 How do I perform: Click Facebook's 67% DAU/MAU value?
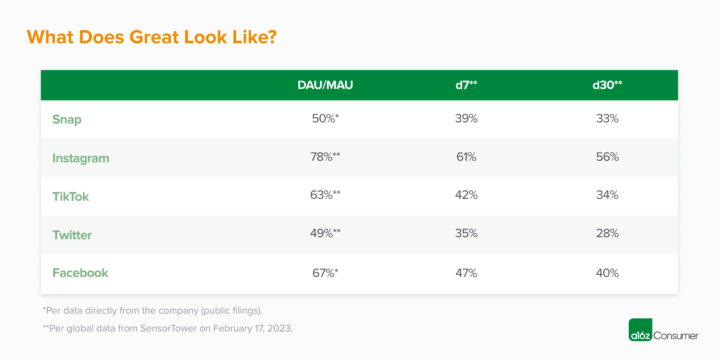click(x=325, y=273)
